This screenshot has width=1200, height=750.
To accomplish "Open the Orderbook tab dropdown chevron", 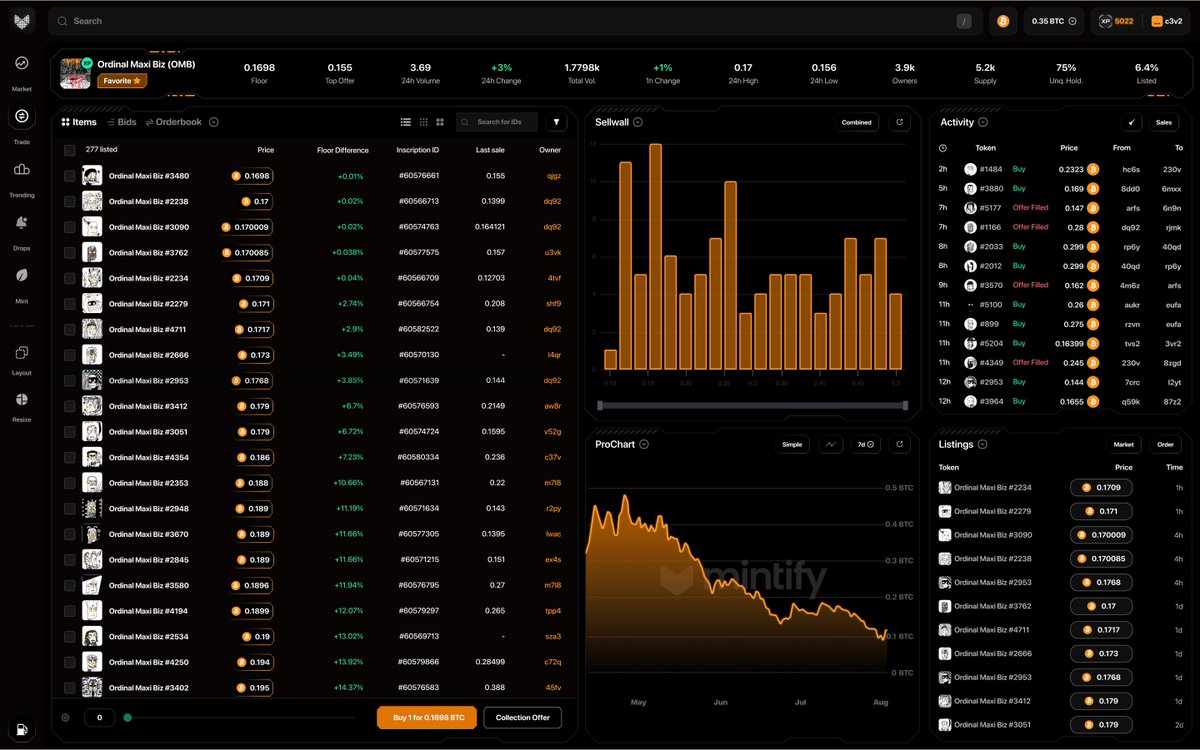I will (214, 122).
